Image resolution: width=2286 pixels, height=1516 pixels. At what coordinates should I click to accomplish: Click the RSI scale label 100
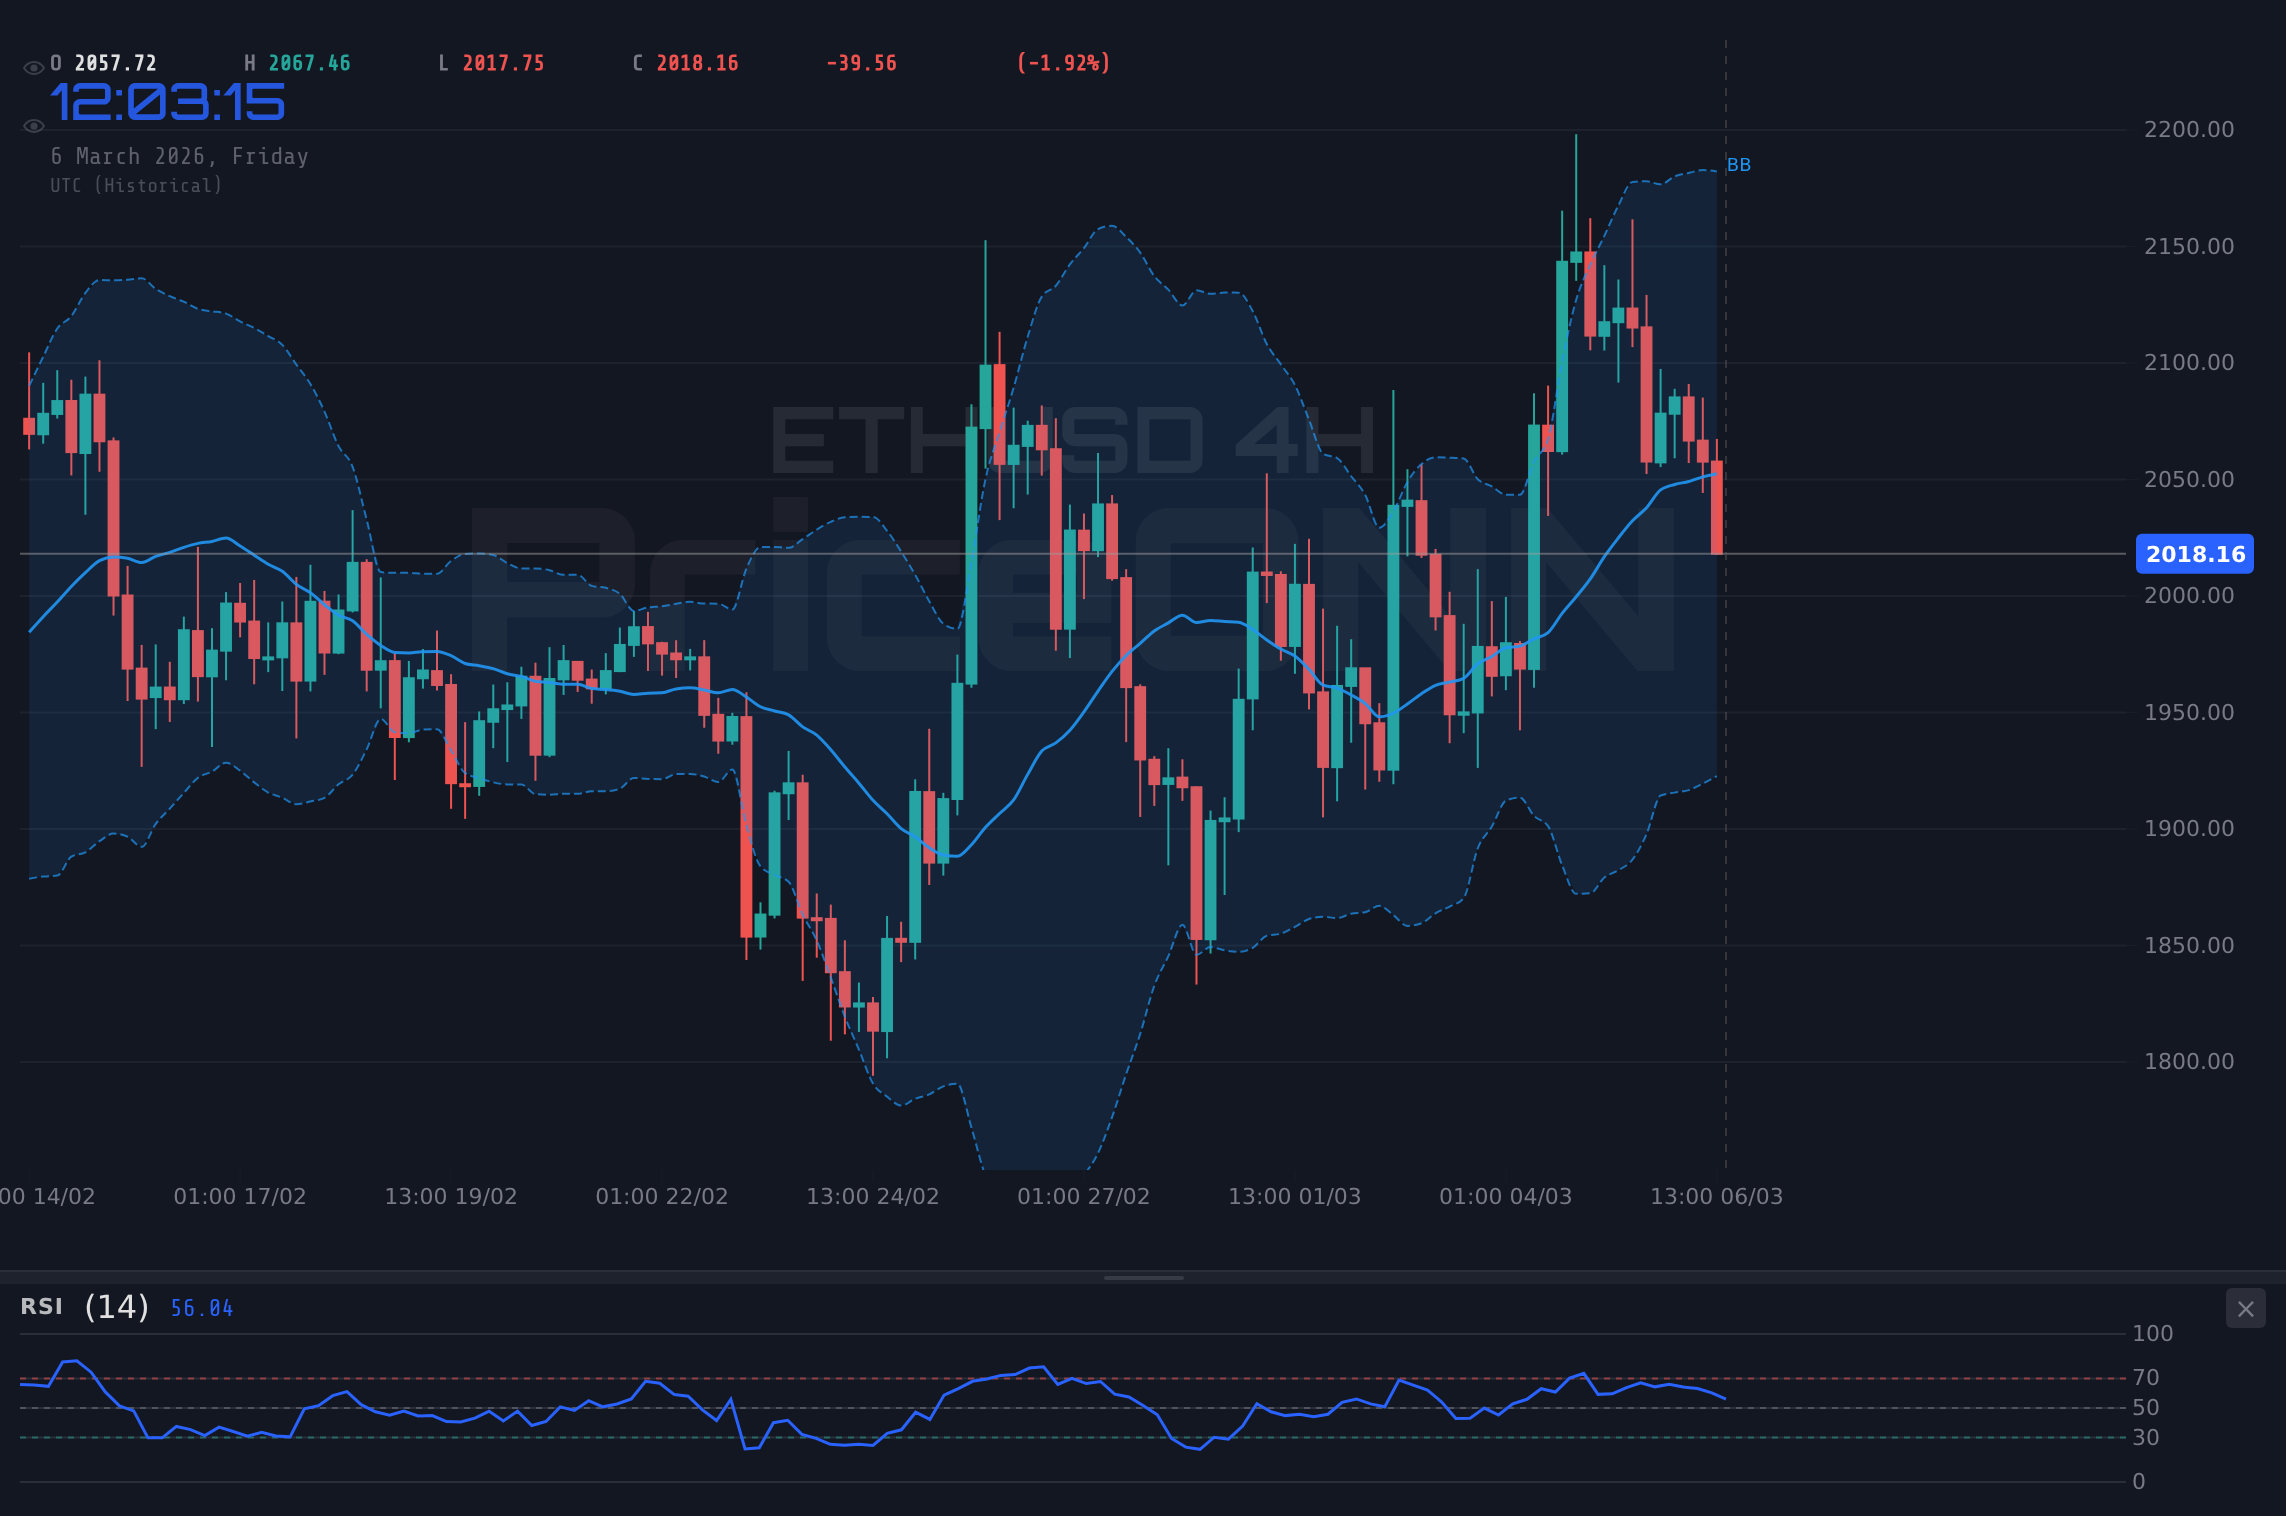2153,1334
